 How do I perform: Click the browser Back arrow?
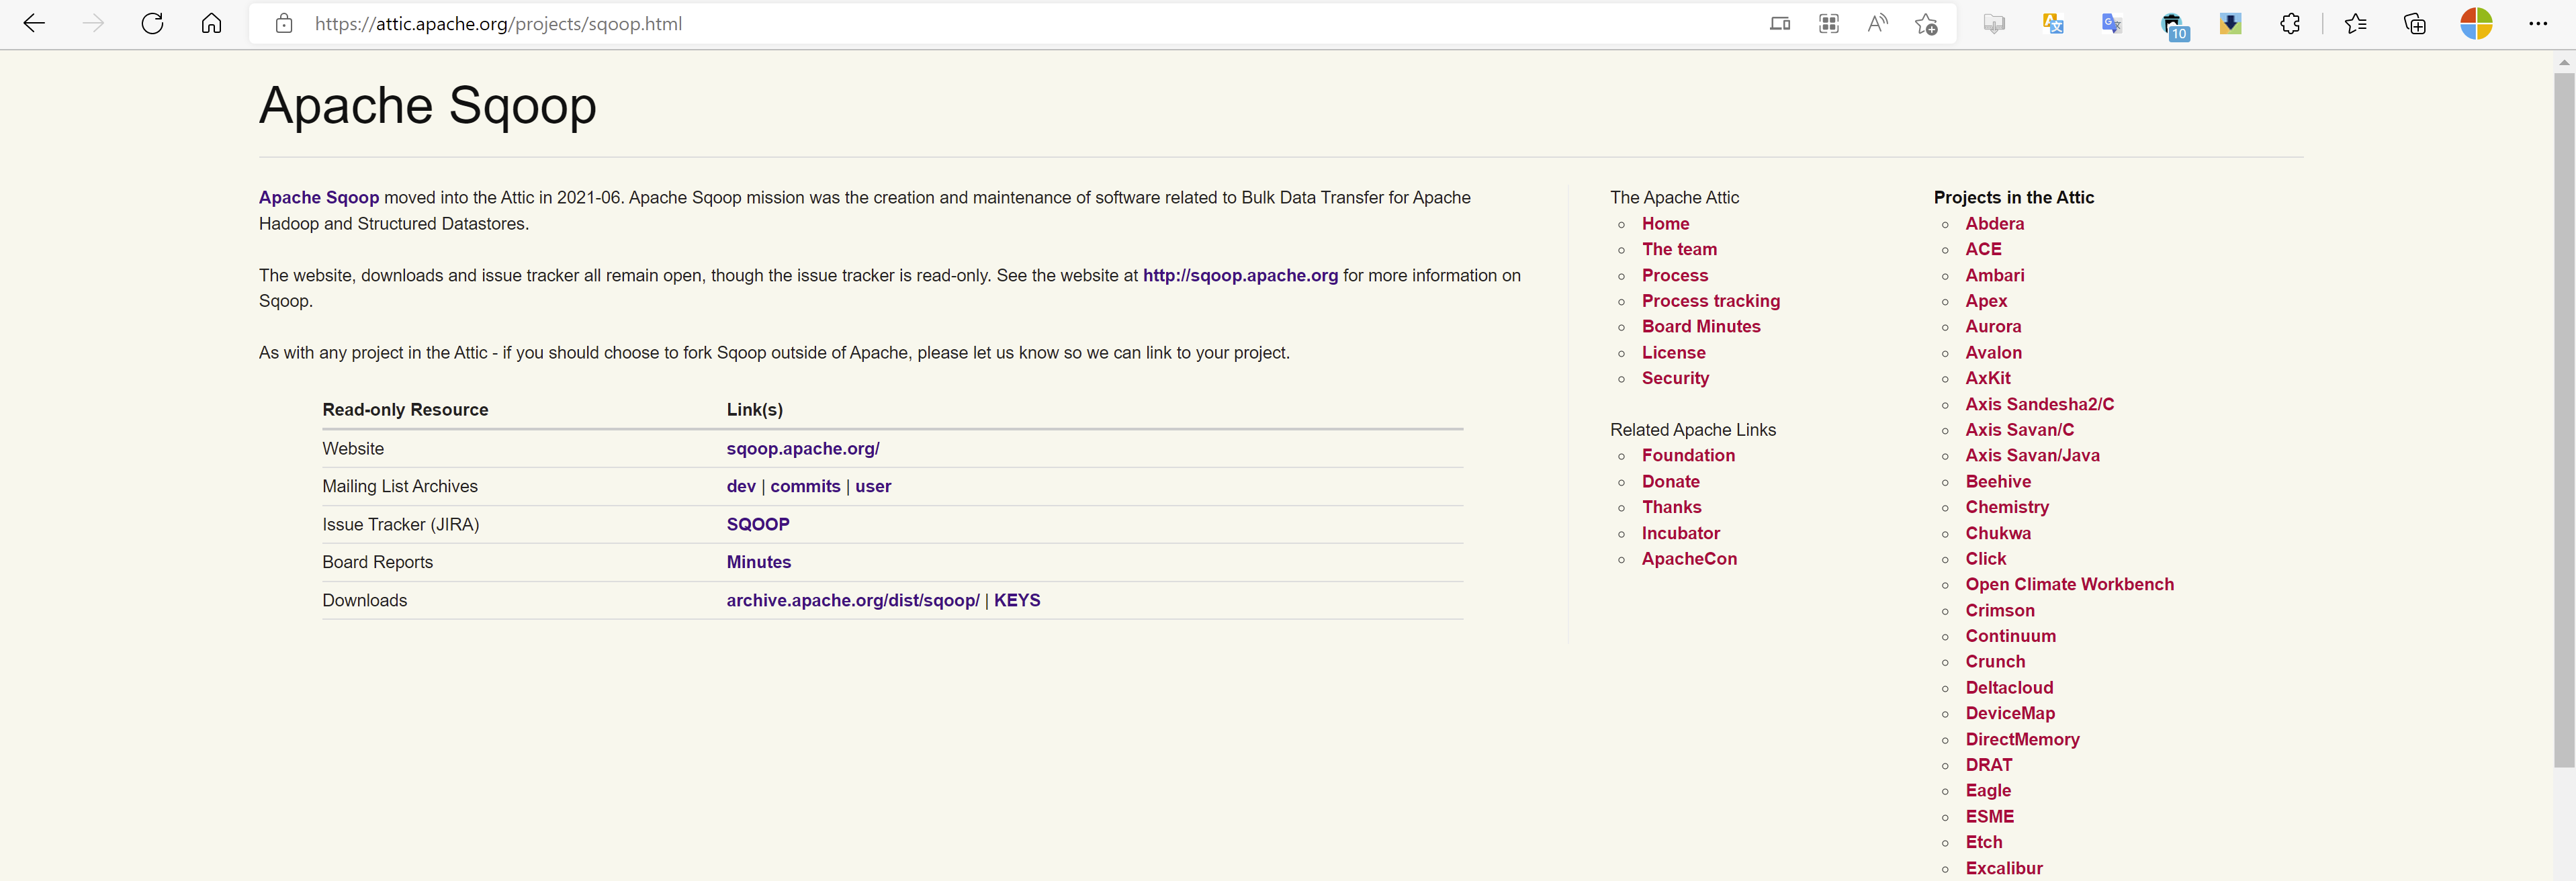click(x=34, y=24)
